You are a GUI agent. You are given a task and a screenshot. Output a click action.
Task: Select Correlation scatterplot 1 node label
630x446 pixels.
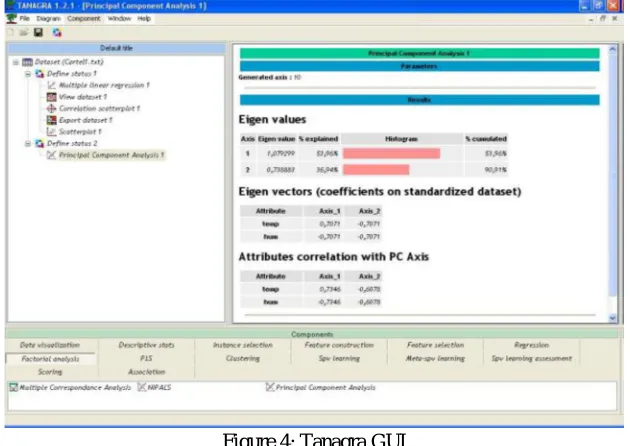pyautogui.click(x=99, y=108)
